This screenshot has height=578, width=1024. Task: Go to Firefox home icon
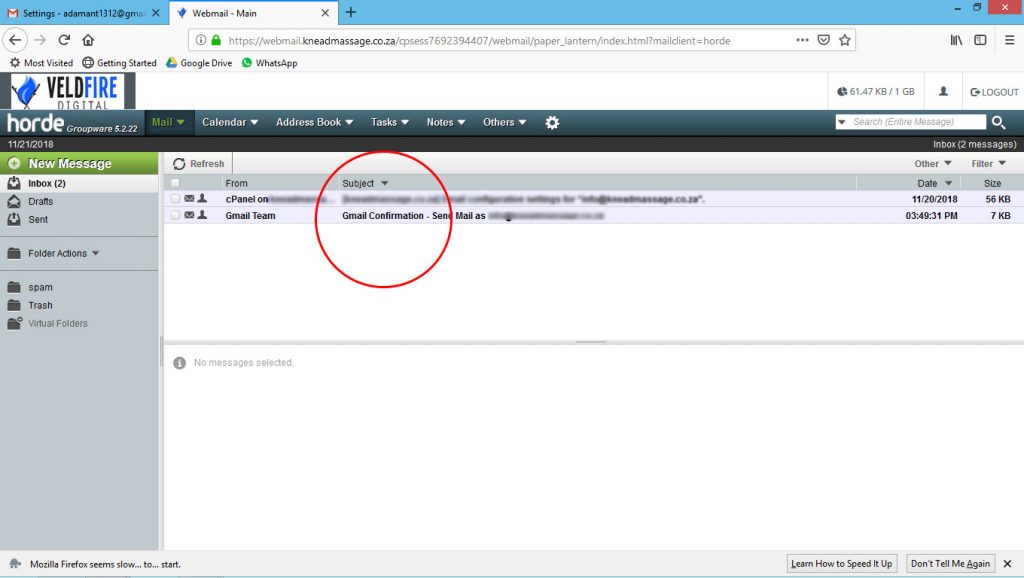(88, 40)
